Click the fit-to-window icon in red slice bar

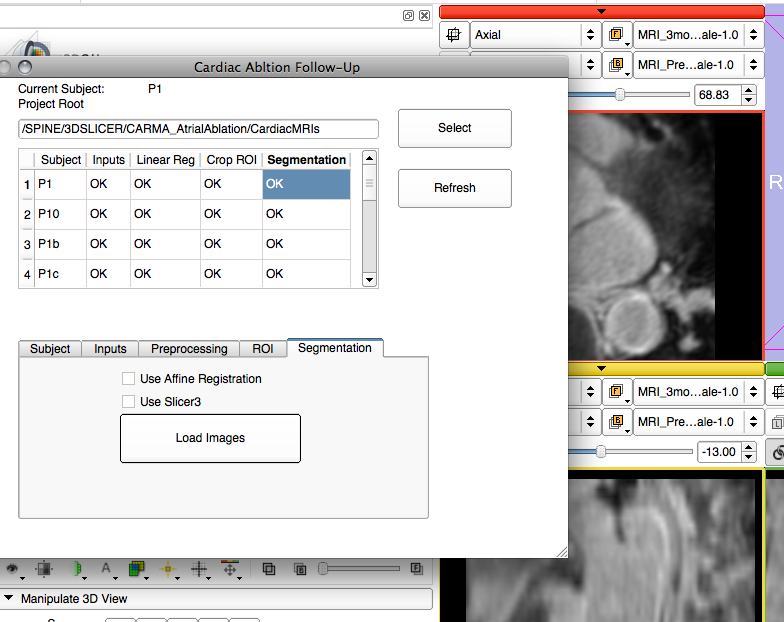454,35
